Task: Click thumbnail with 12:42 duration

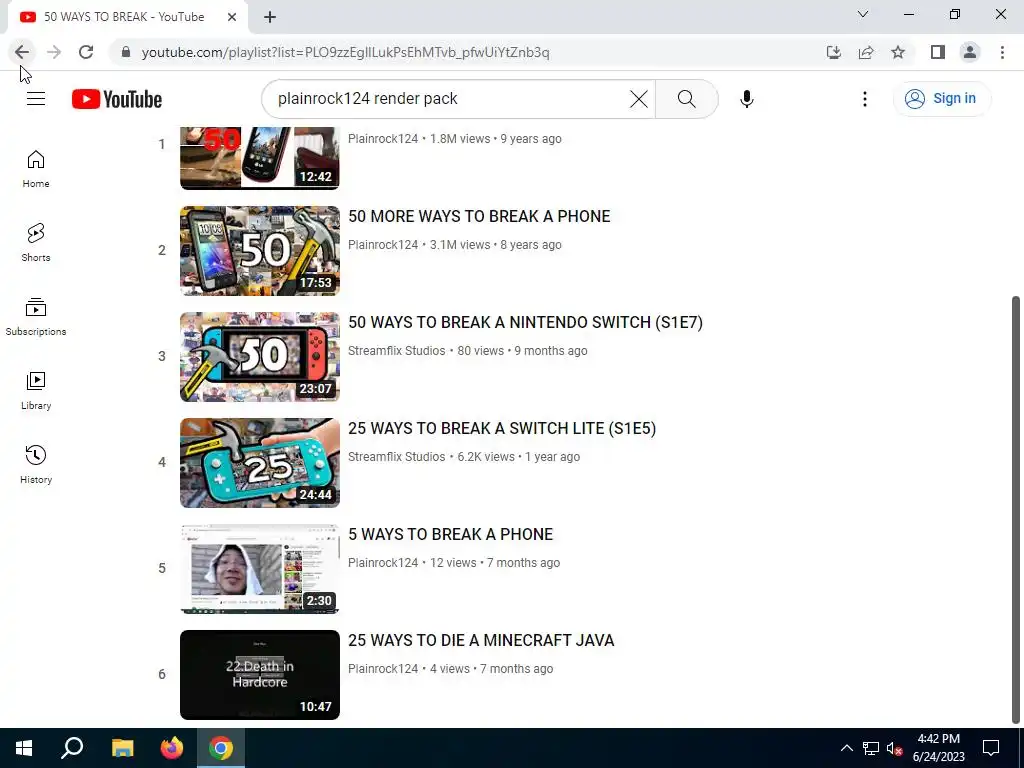Action: tap(260, 157)
